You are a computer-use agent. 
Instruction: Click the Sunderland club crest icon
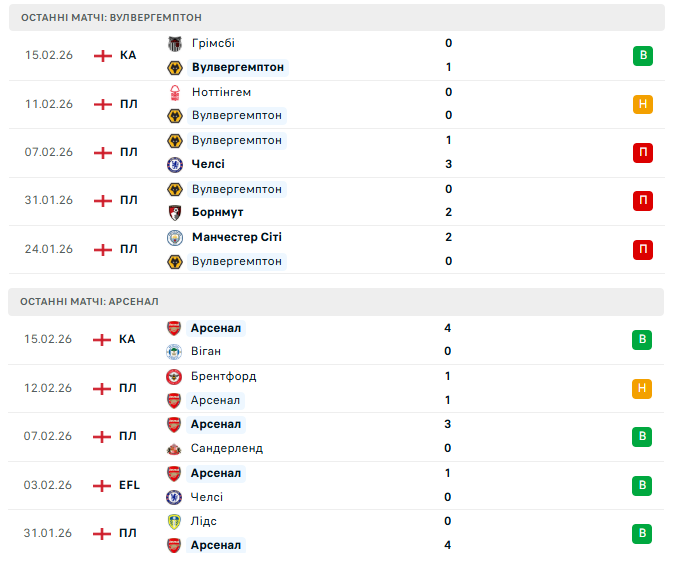[175, 448]
